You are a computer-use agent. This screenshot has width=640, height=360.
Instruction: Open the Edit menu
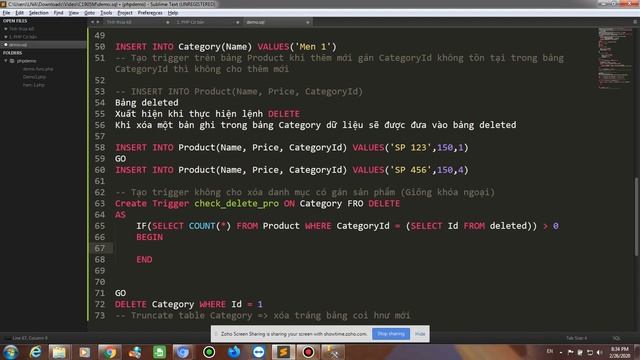point(19,13)
